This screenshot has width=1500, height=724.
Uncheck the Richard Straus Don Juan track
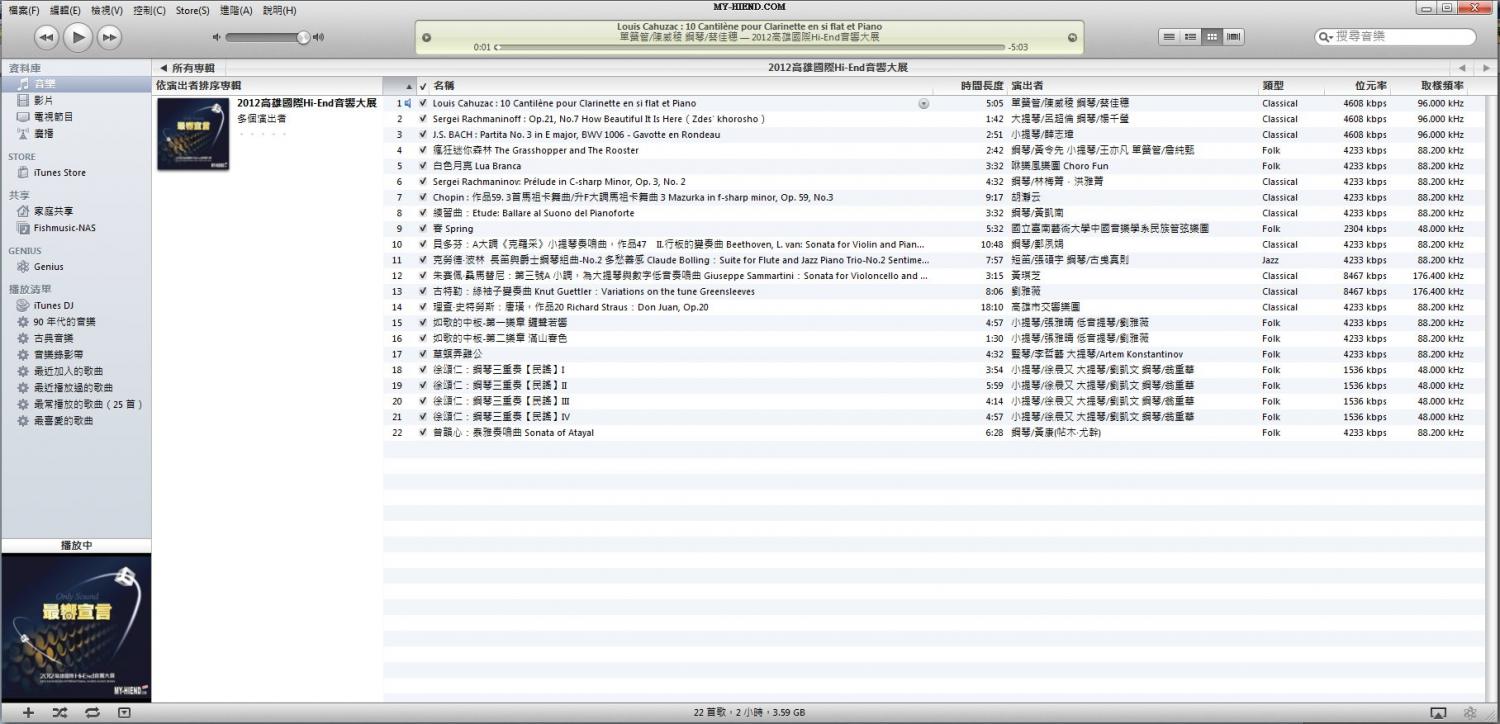tap(423, 307)
